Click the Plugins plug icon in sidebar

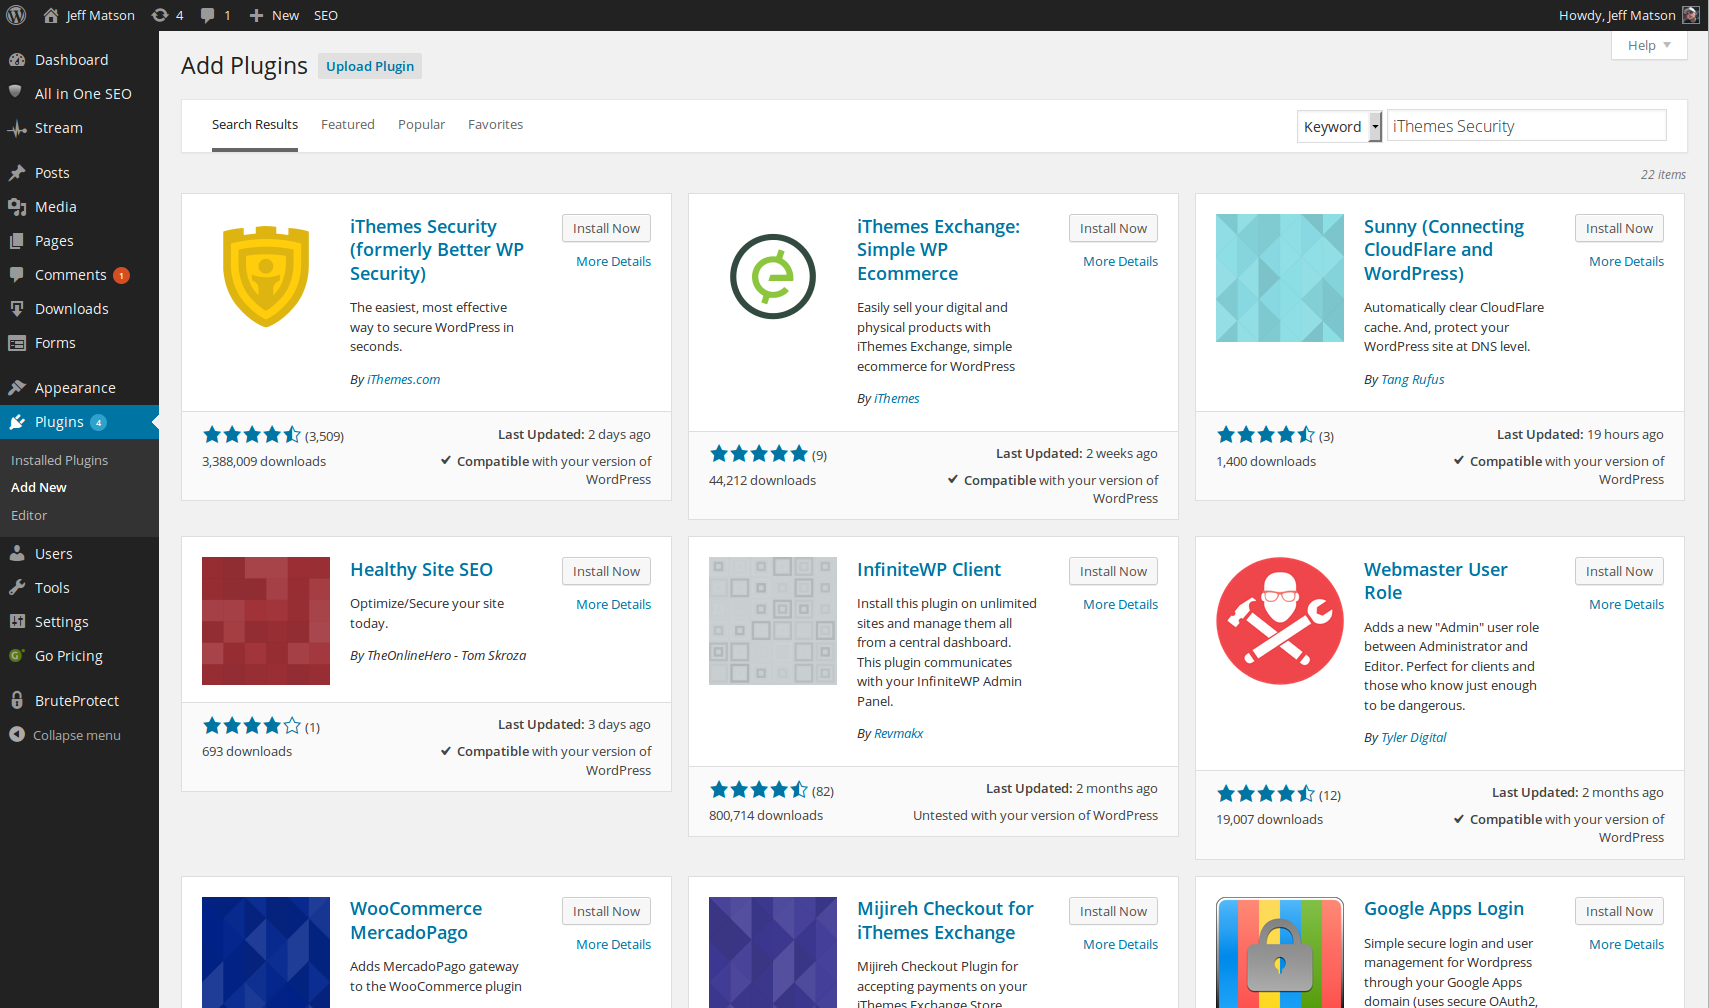point(17,422)
